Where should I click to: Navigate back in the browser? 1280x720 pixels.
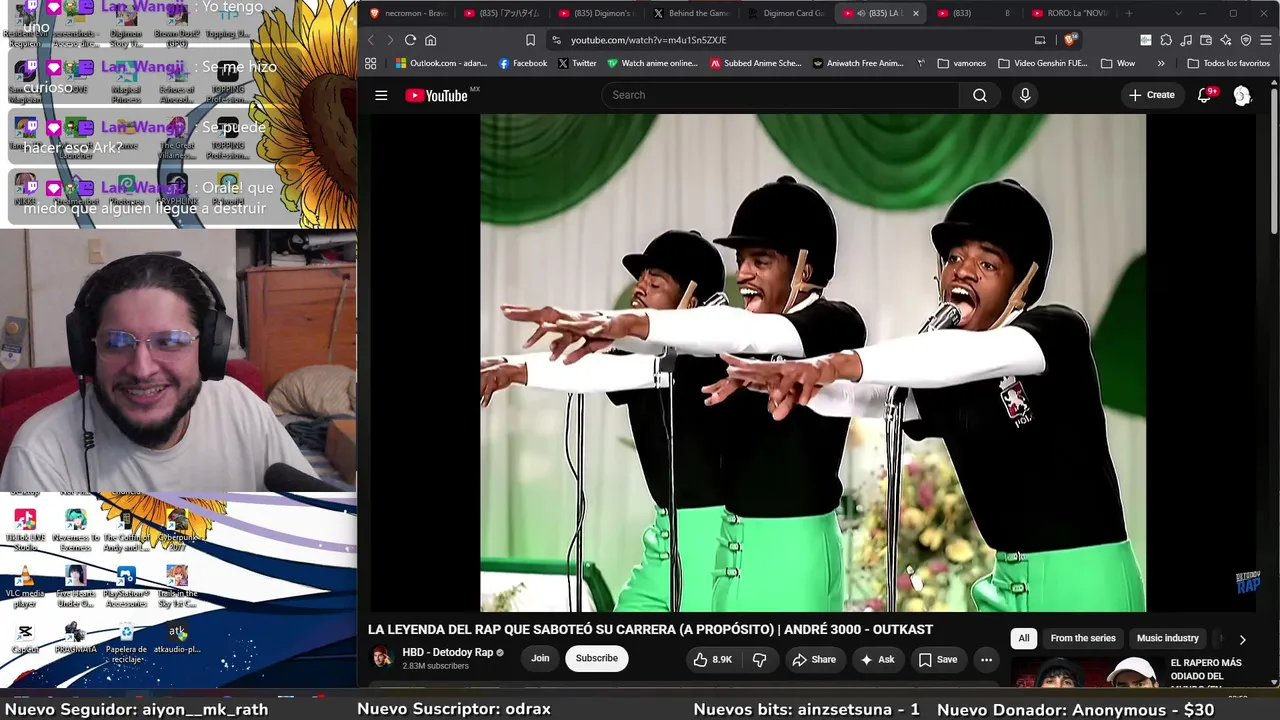click(x=370, y=40)
